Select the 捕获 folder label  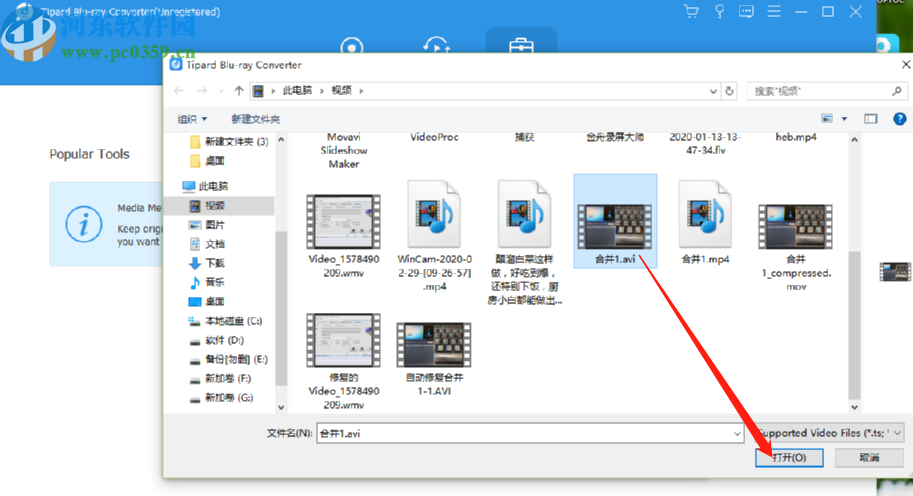tap(524, 137)
